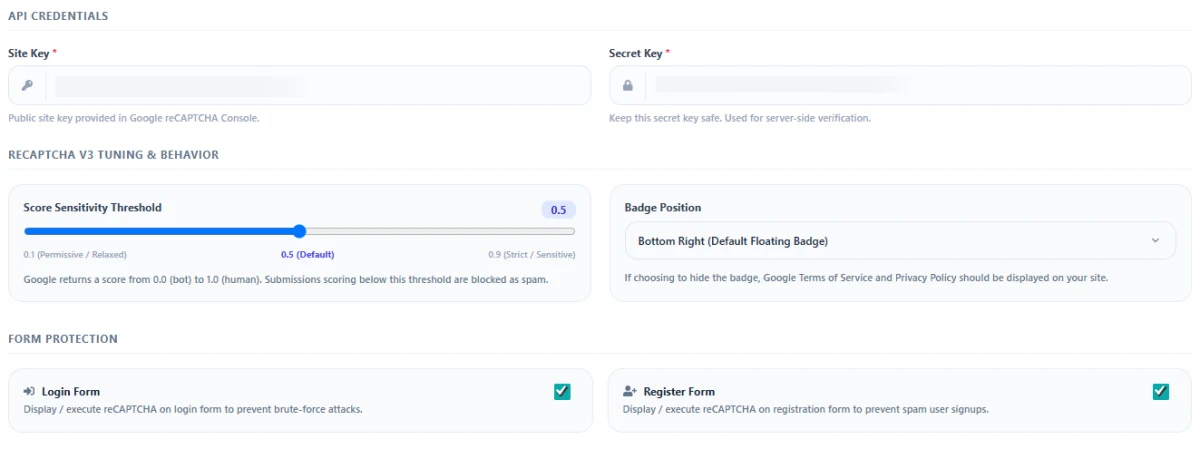Viewport: 1200px width, 449px height.
Task: Click the 'Score Sensitivity Threshold' heading
Action: point(93,208)
